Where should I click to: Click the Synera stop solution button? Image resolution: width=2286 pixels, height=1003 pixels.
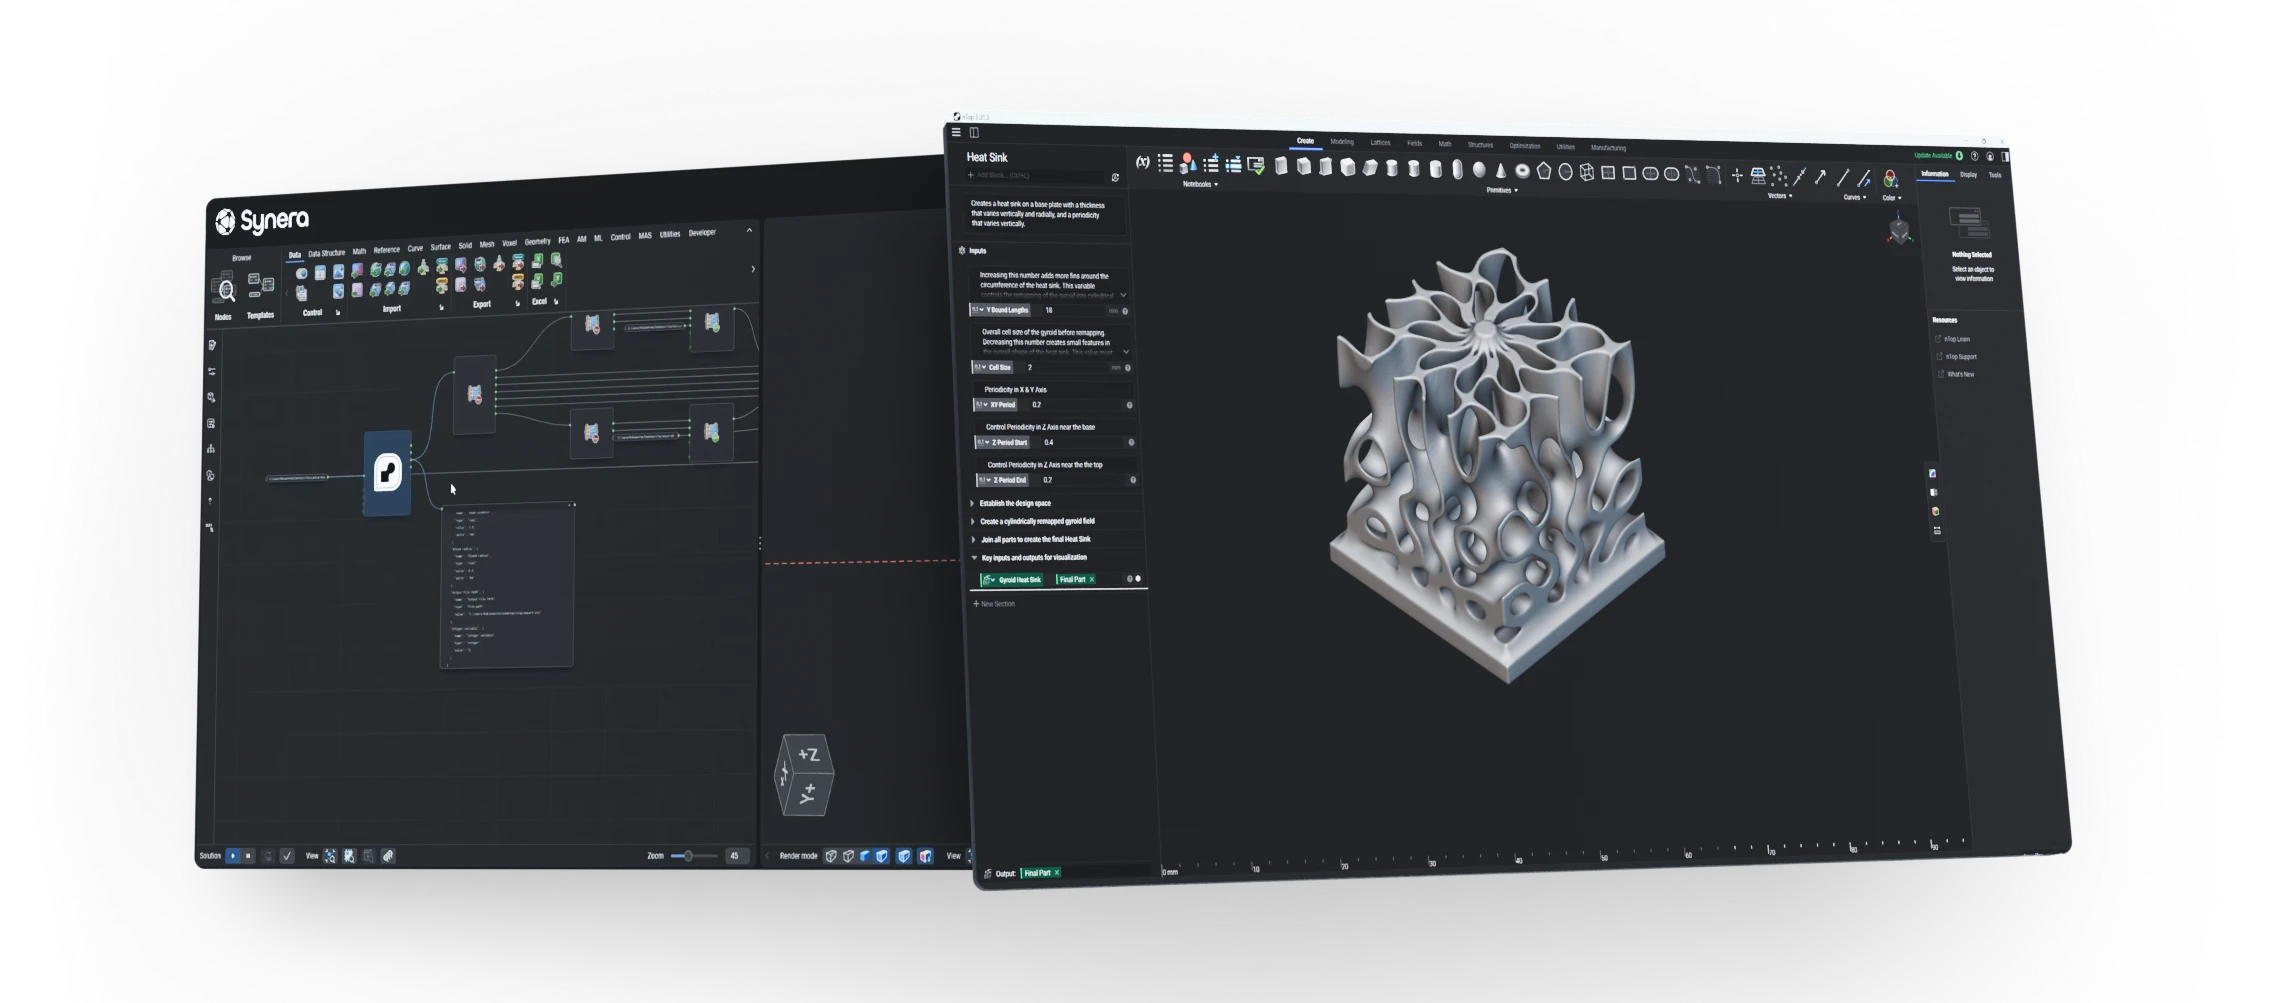pyautogui.click(x=248, y=855)
